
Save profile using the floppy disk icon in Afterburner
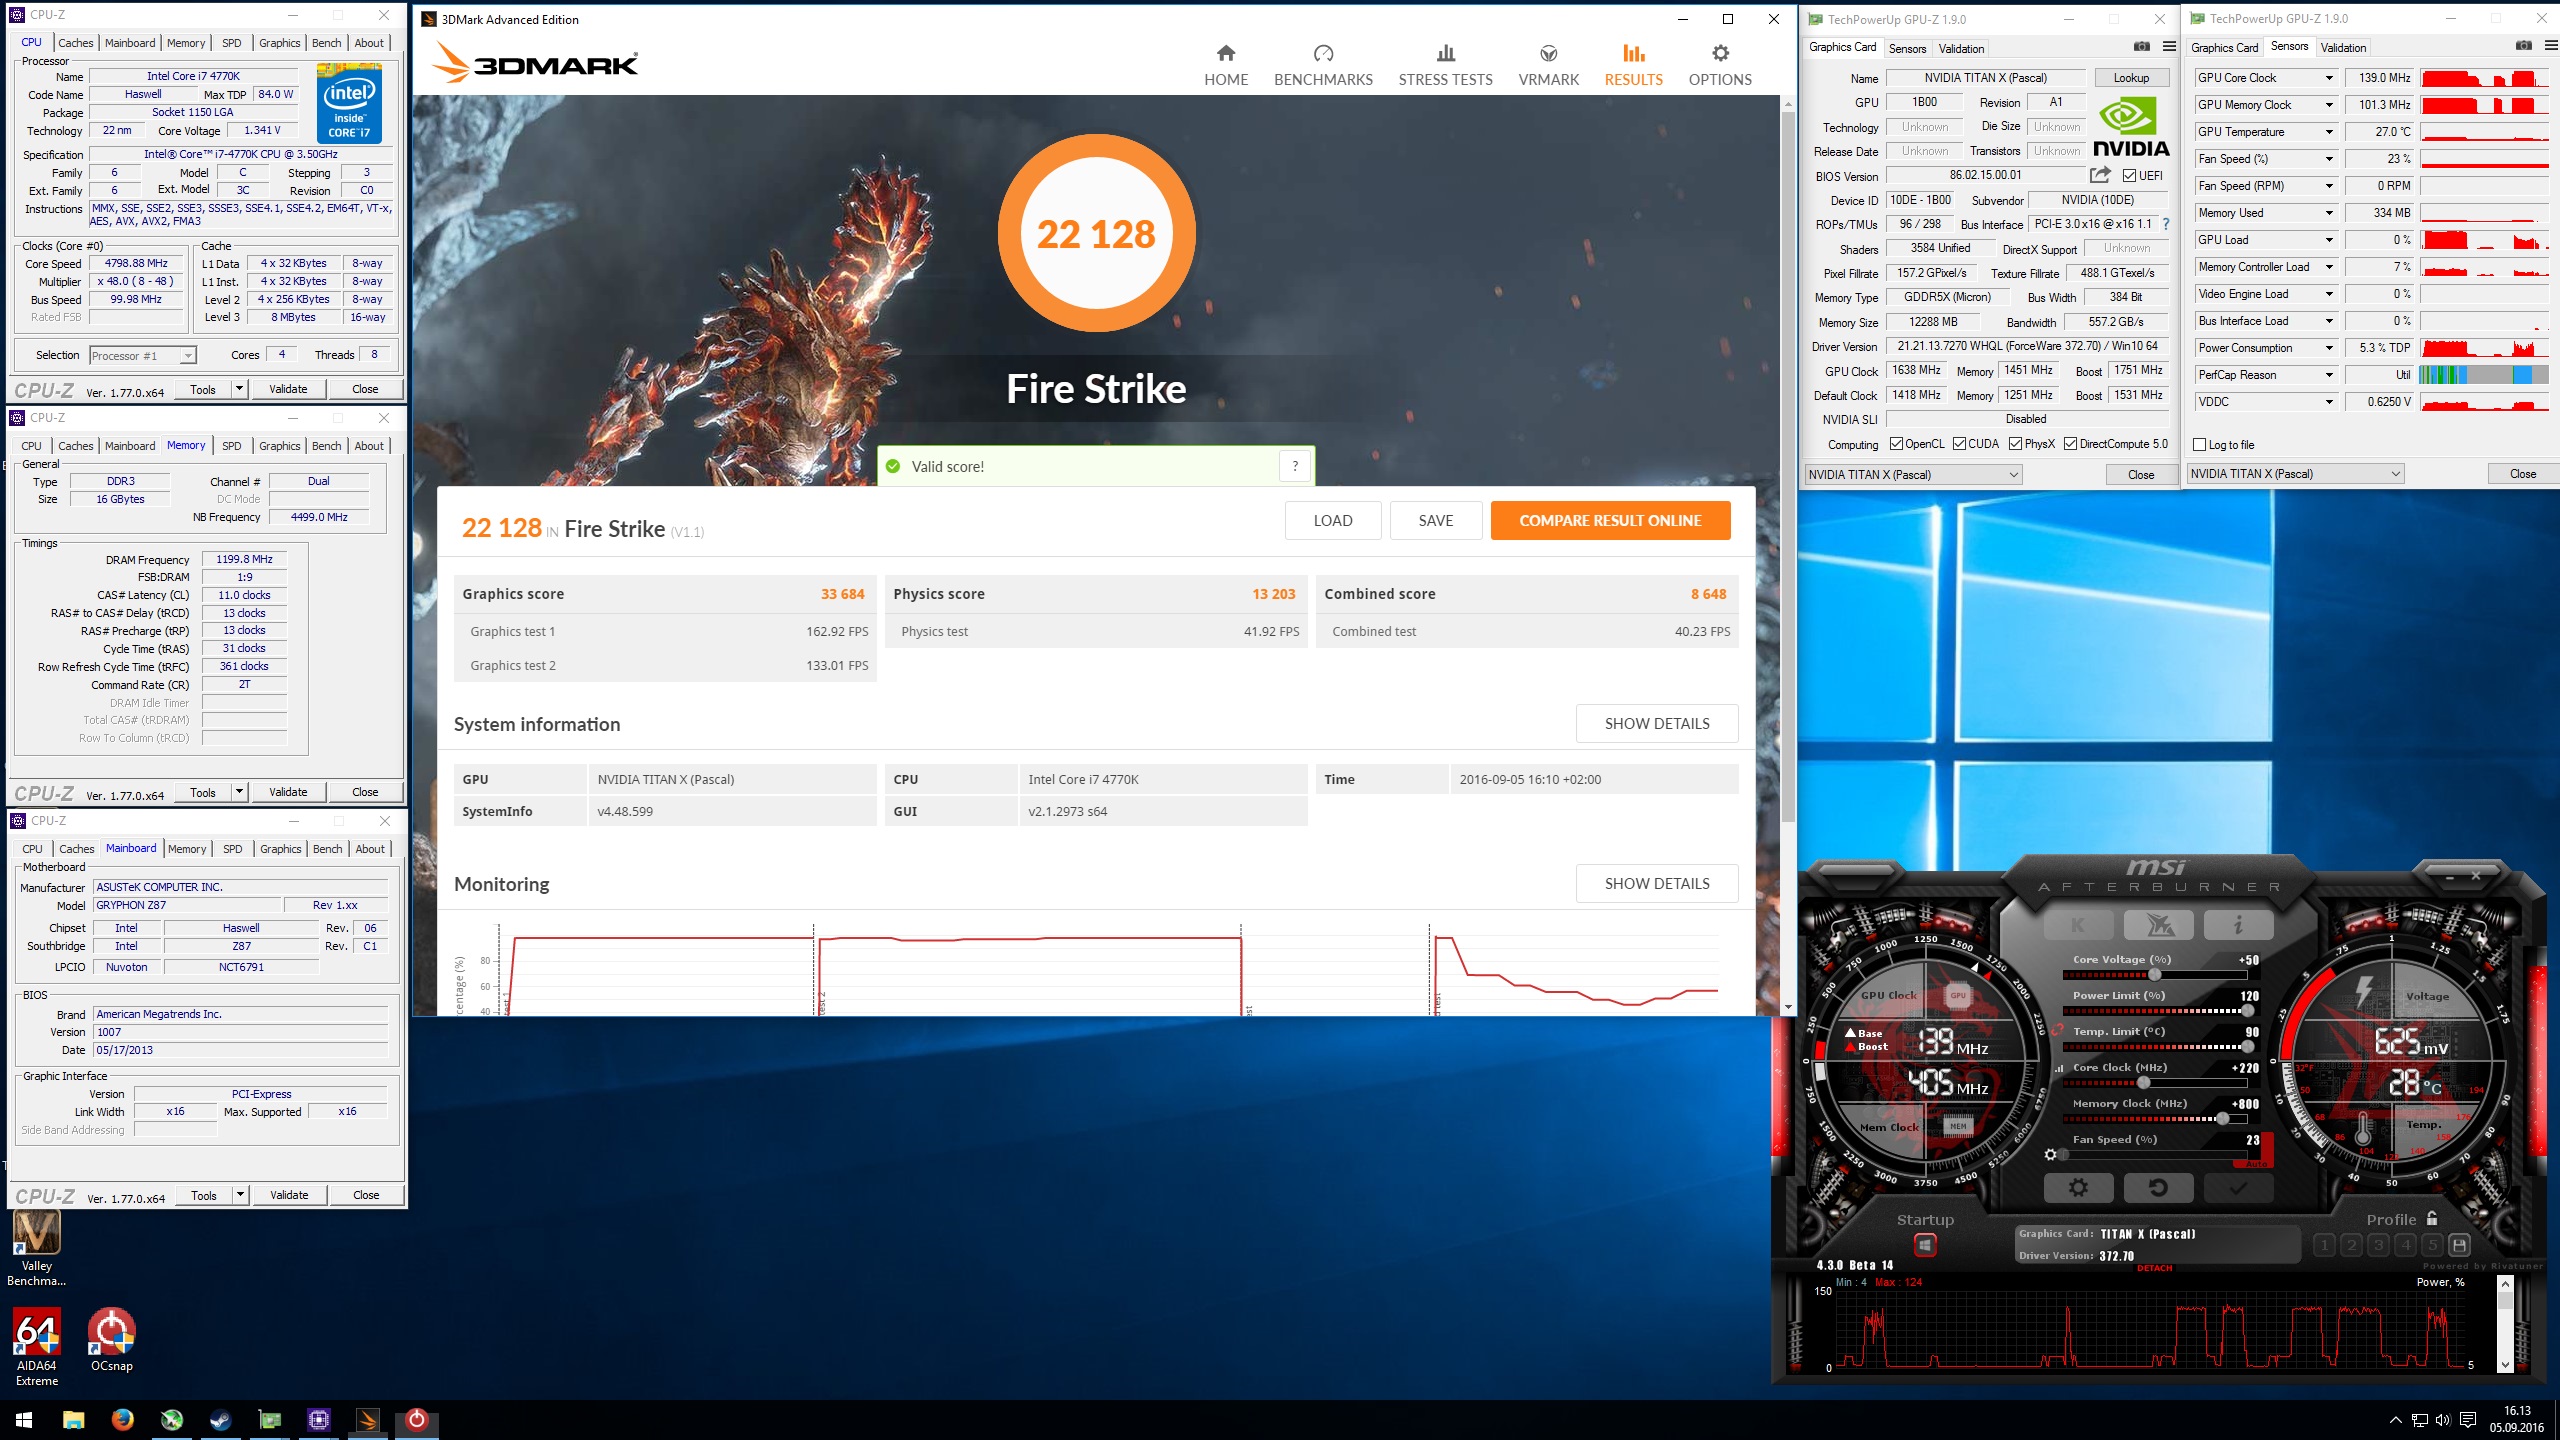2460,1245
